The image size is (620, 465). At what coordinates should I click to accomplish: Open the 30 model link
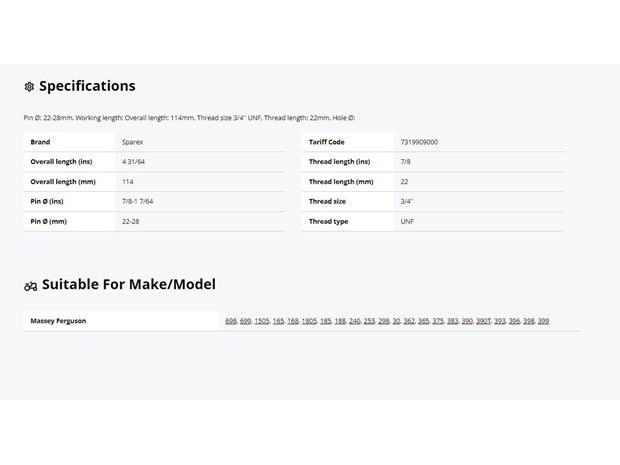coord(396,321)
